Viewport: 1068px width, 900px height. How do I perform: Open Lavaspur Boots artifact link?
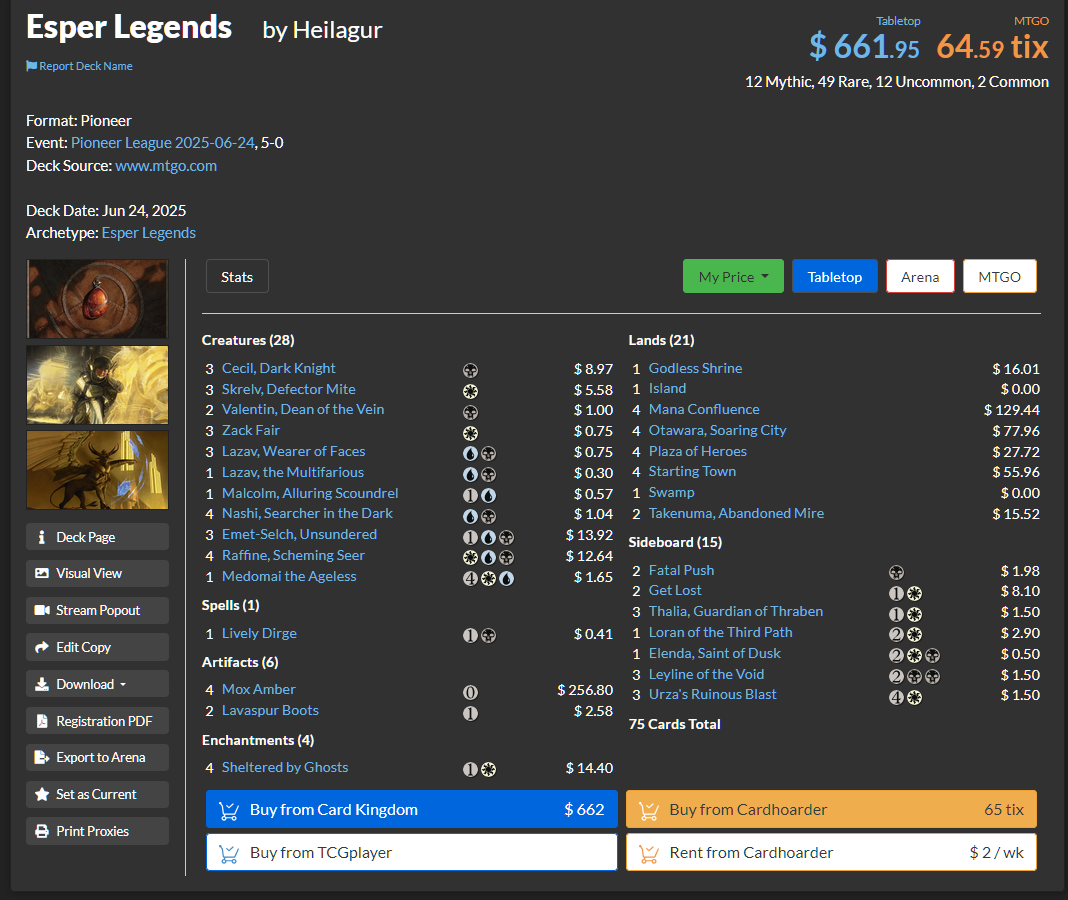coord(270,711)
